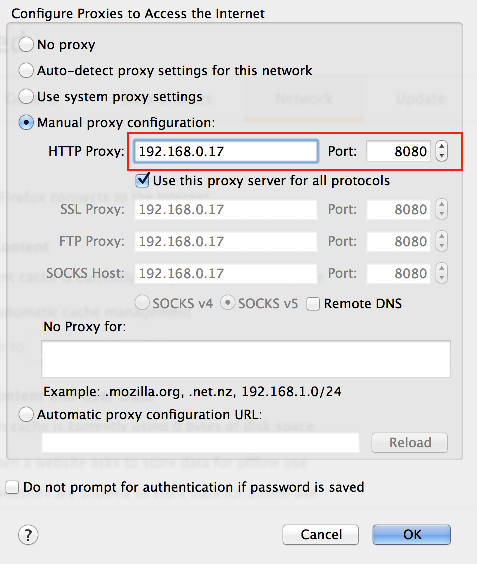Viewport: 477px width, 564px height.
Task: Decrease HTTP port with the stepper down arrow
Action: click(441, 156)
